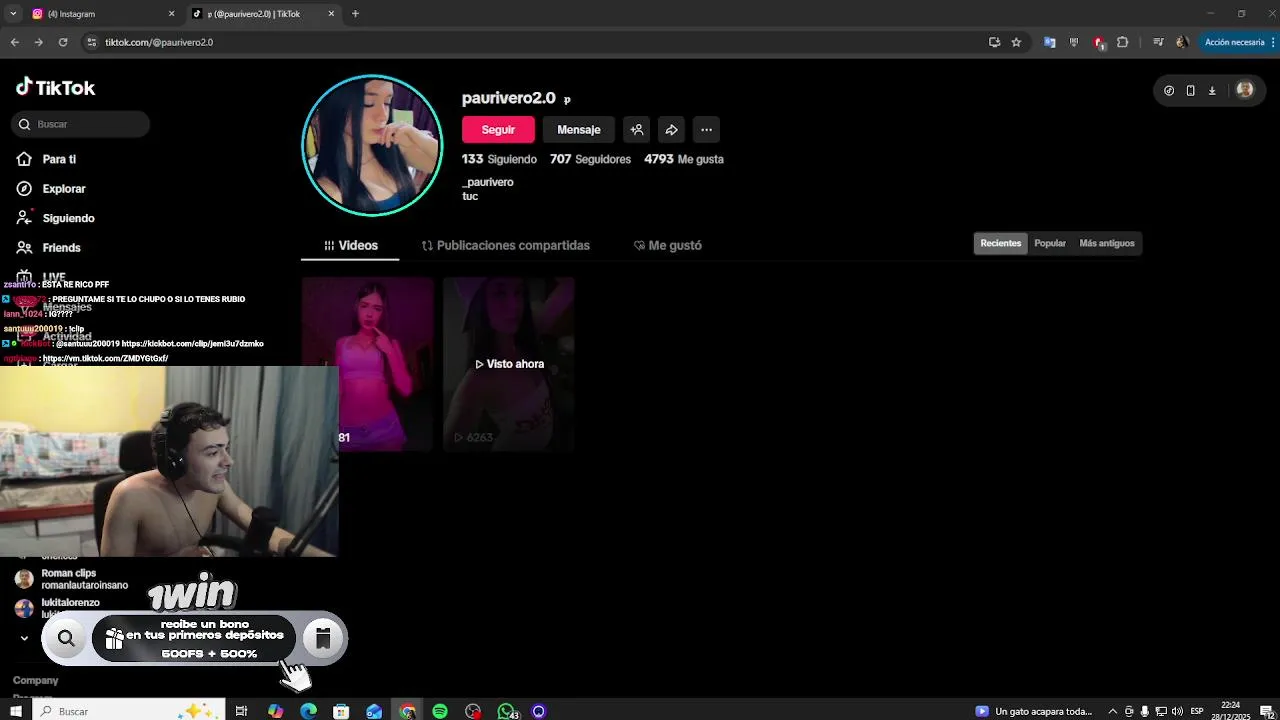Open a new browser tab
The width and height of the screenshot is (1280, 720).
point(355,14)
